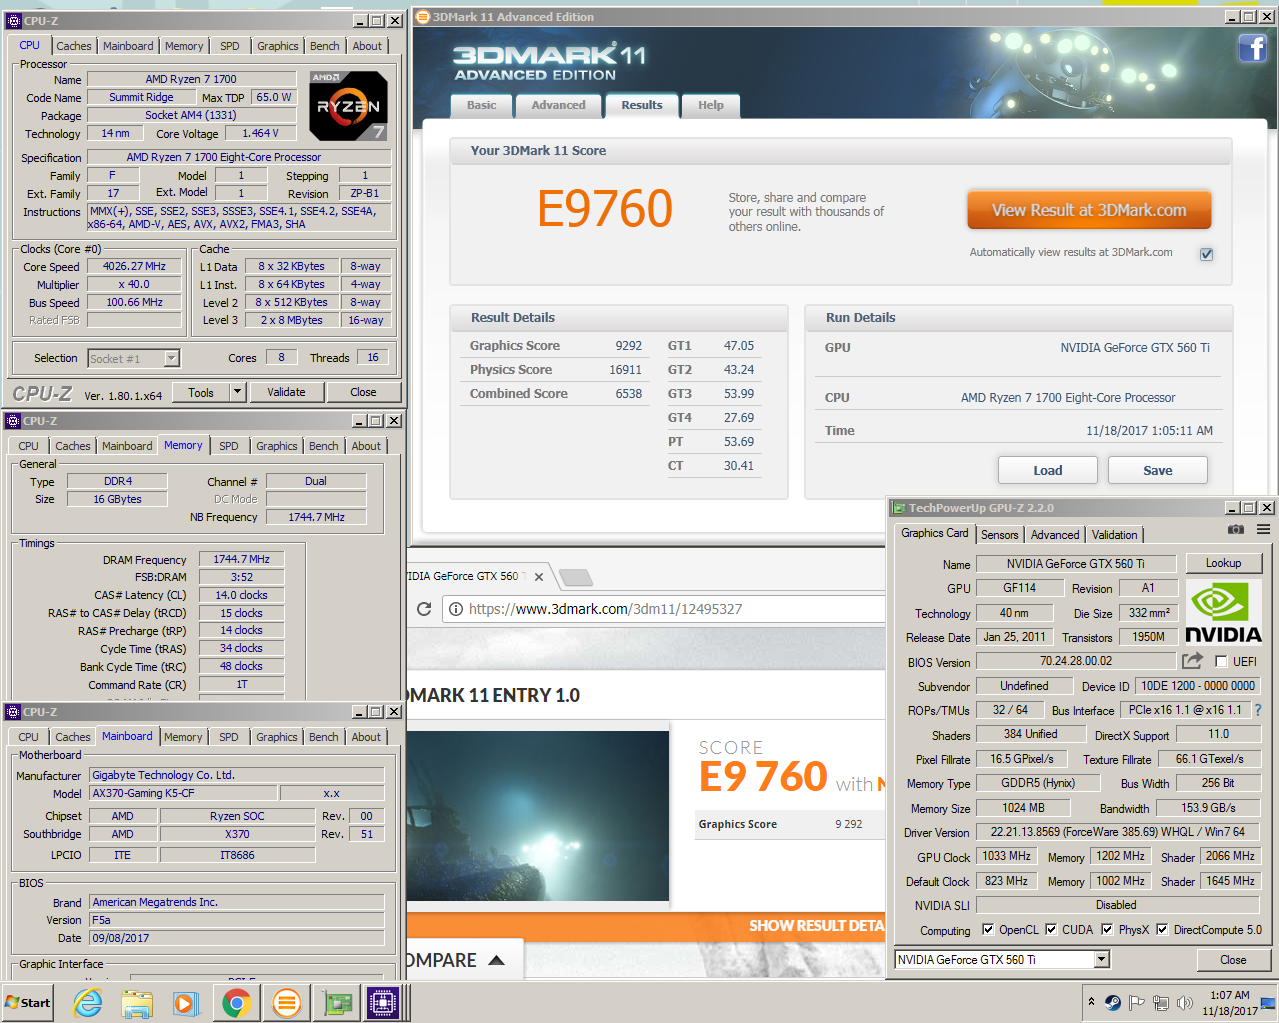Click the bus interface question mark icon
Image resolution: width=1279 pixels, height=1023 pixels.
click(1258, 710)
